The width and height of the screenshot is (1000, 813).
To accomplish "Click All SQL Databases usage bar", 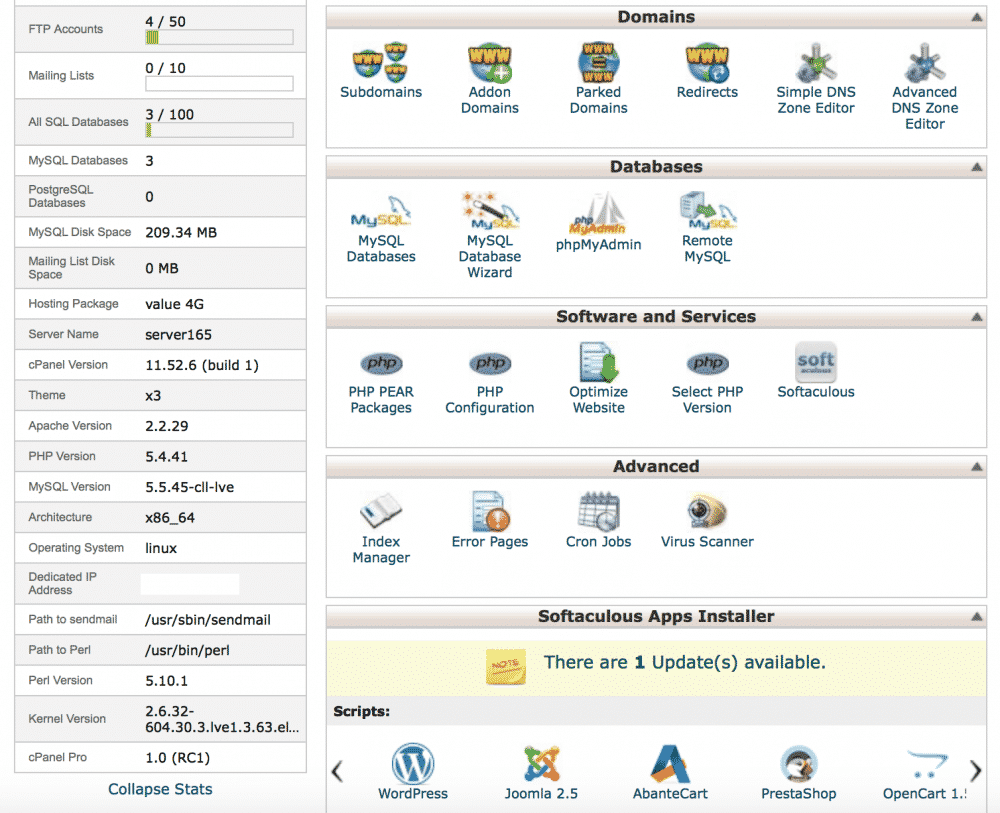I will pyautogui.click(x=219, y=130).
